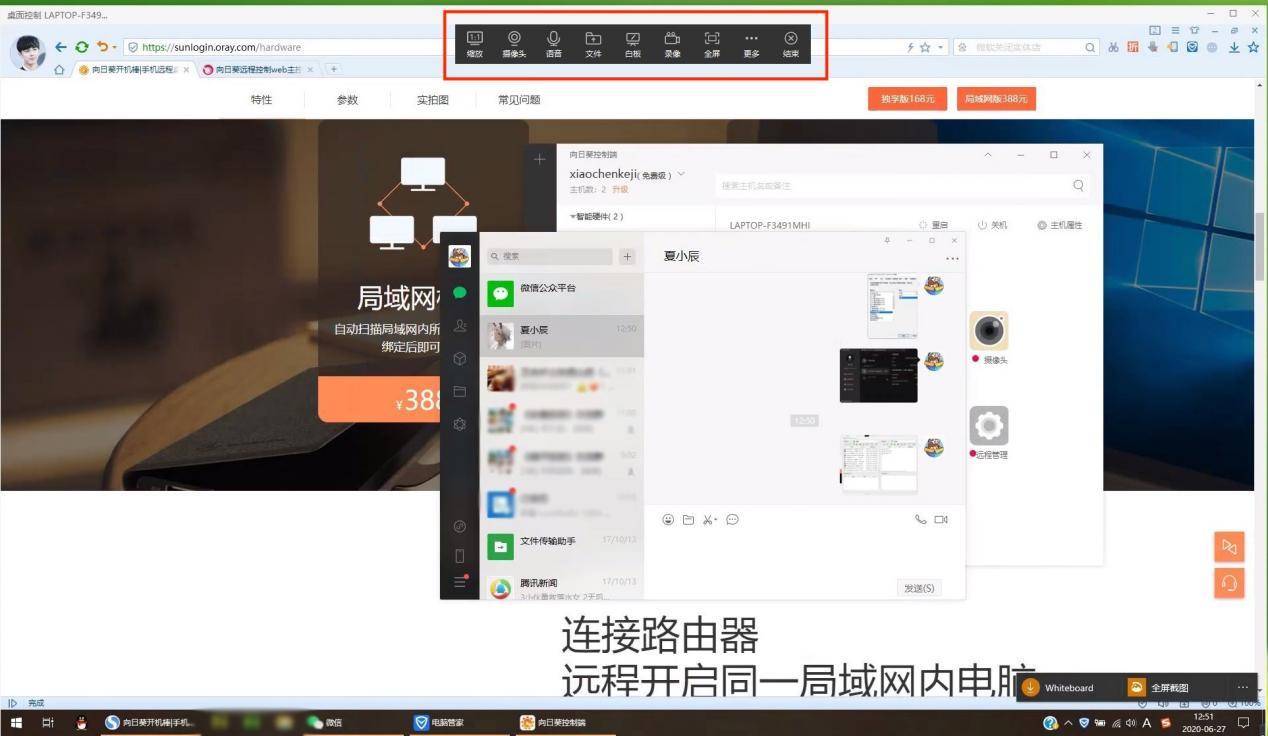Open the emoji picker in WeChat chat input
Screen dimensions: 1268x736
pyautogui.click(x=668, y=519)
